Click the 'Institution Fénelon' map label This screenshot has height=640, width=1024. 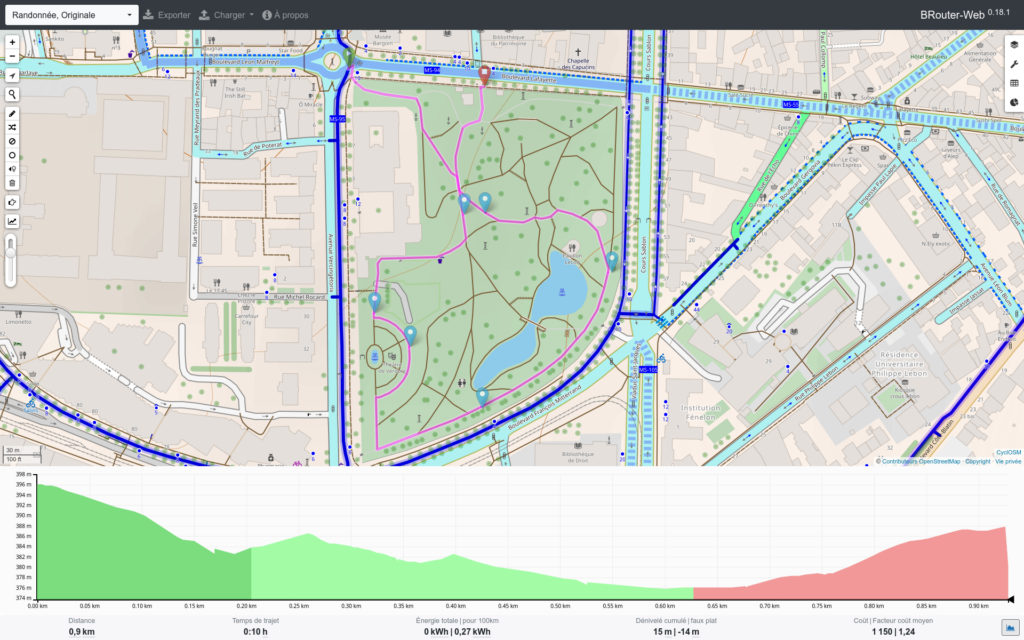[701, 412]
